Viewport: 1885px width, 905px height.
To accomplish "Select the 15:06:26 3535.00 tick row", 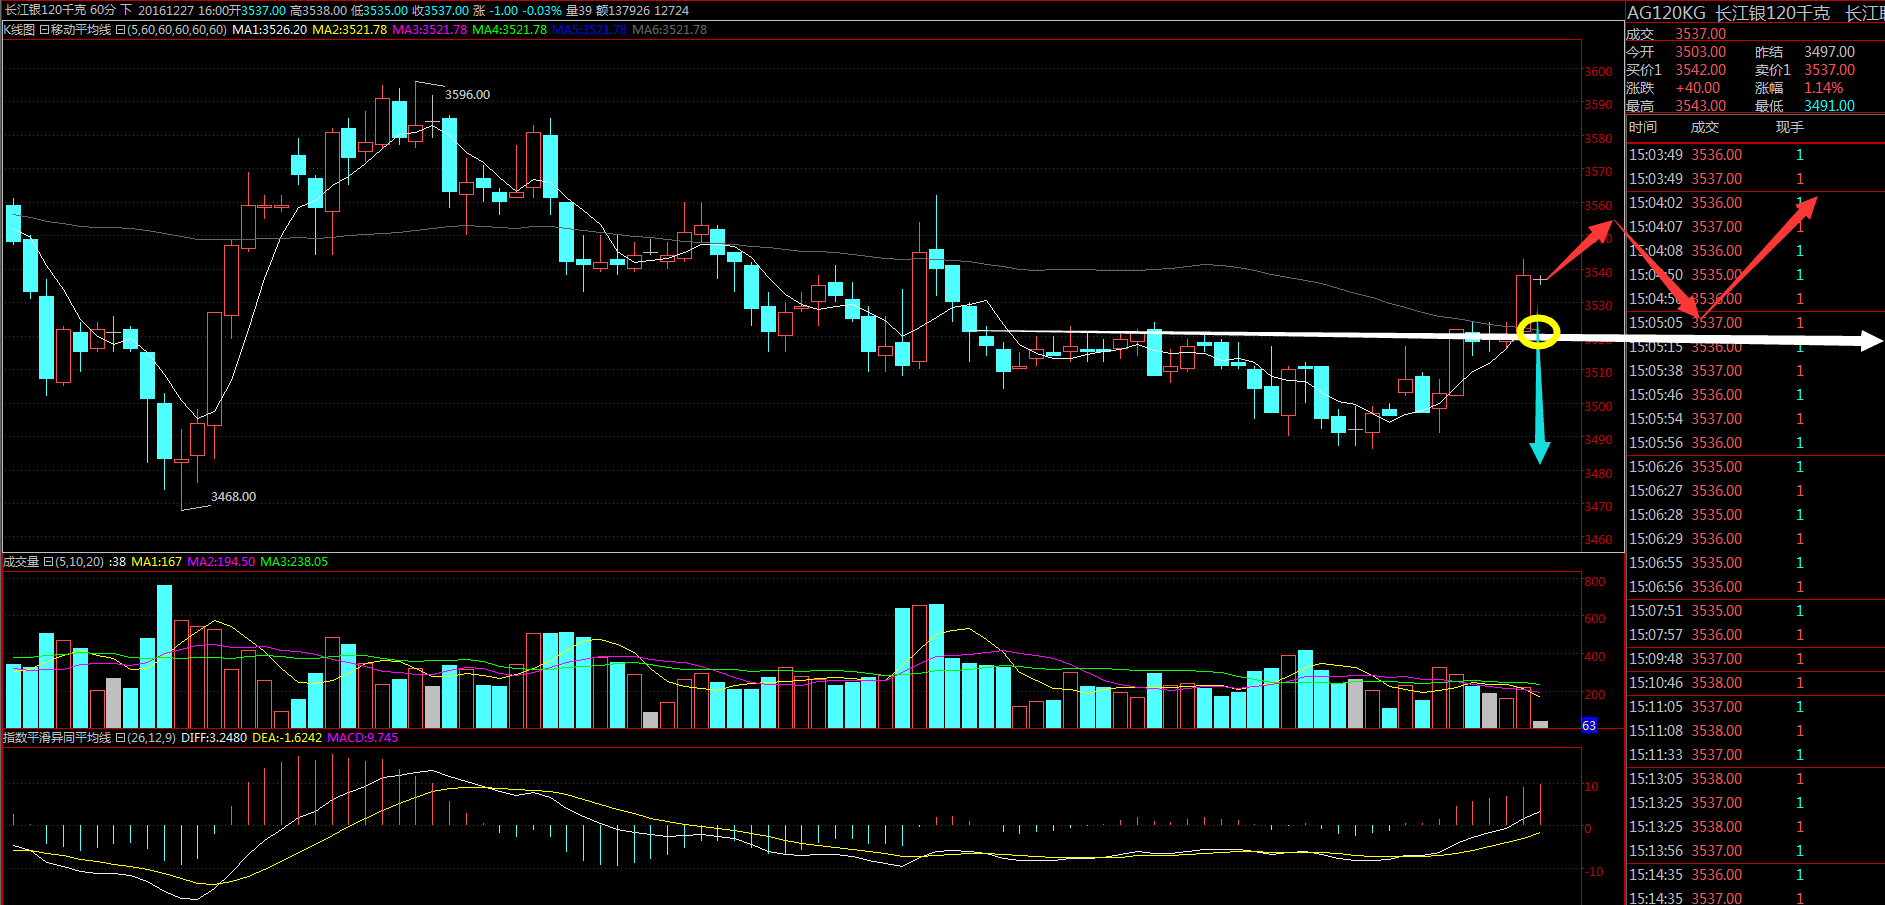I will coord(1755,467).
